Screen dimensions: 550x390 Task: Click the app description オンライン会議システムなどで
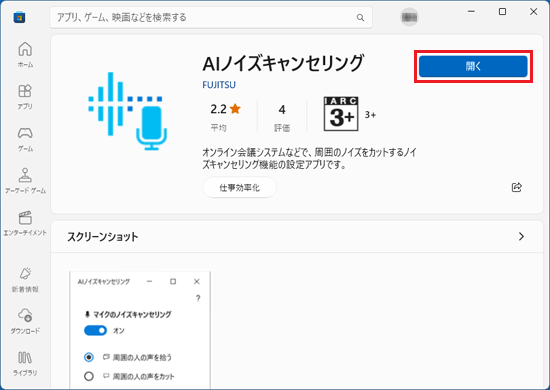(x=309, y=158)
